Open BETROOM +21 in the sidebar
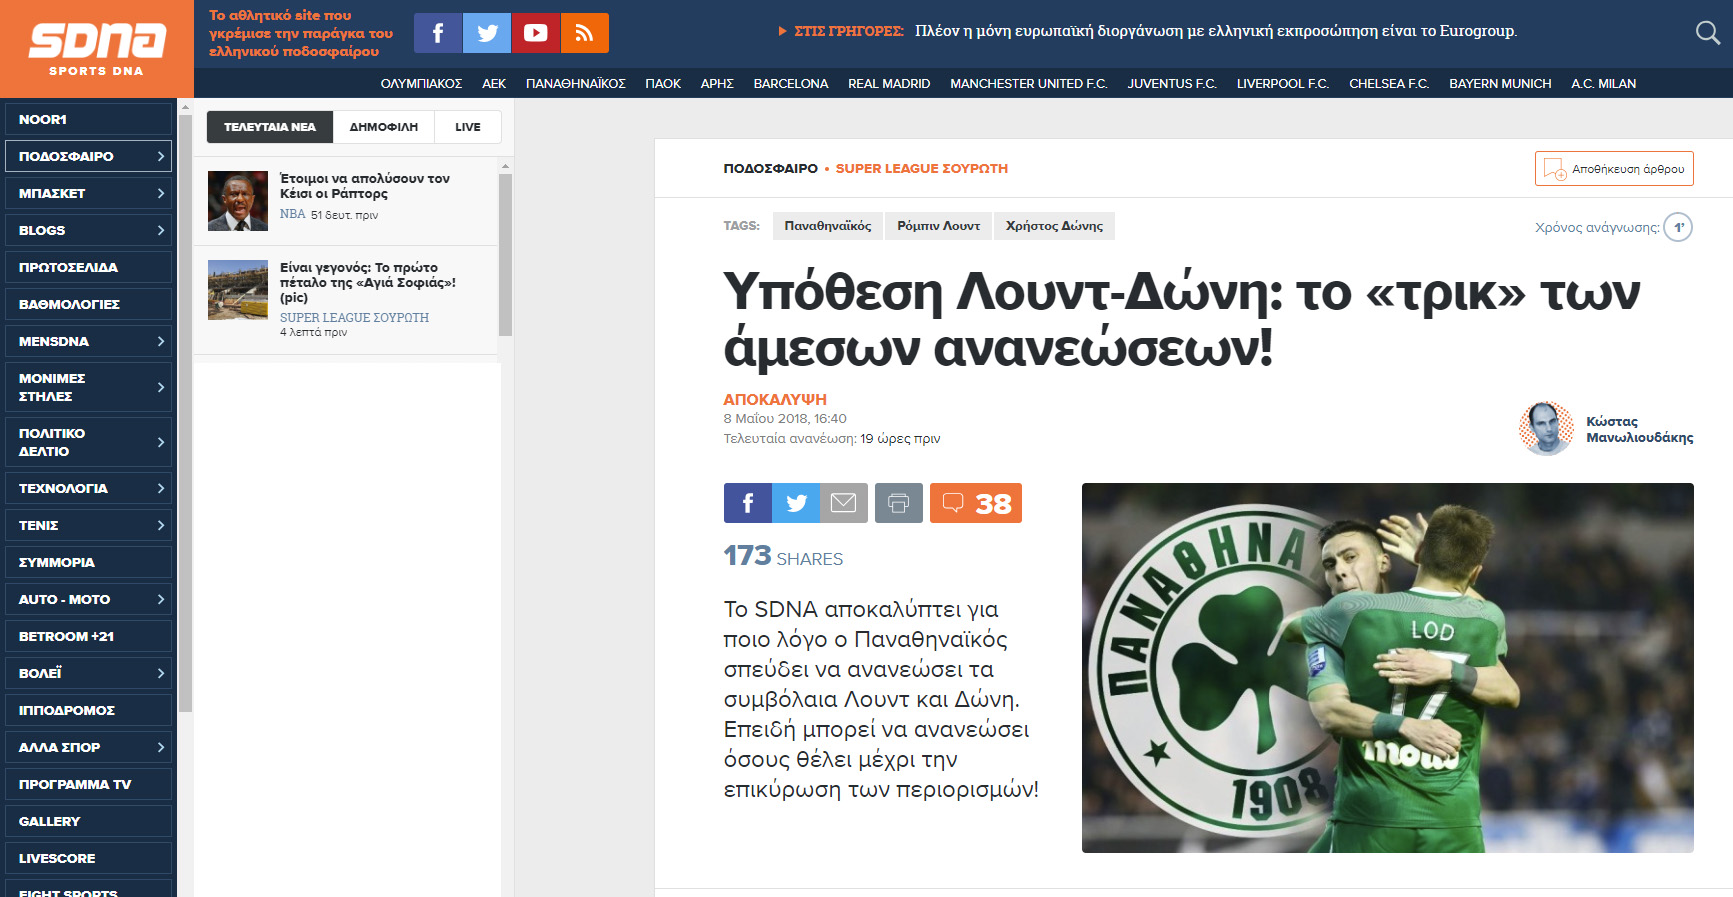Image resolution: width=1733 pixels, height=897 pixels. coord(88,636)
